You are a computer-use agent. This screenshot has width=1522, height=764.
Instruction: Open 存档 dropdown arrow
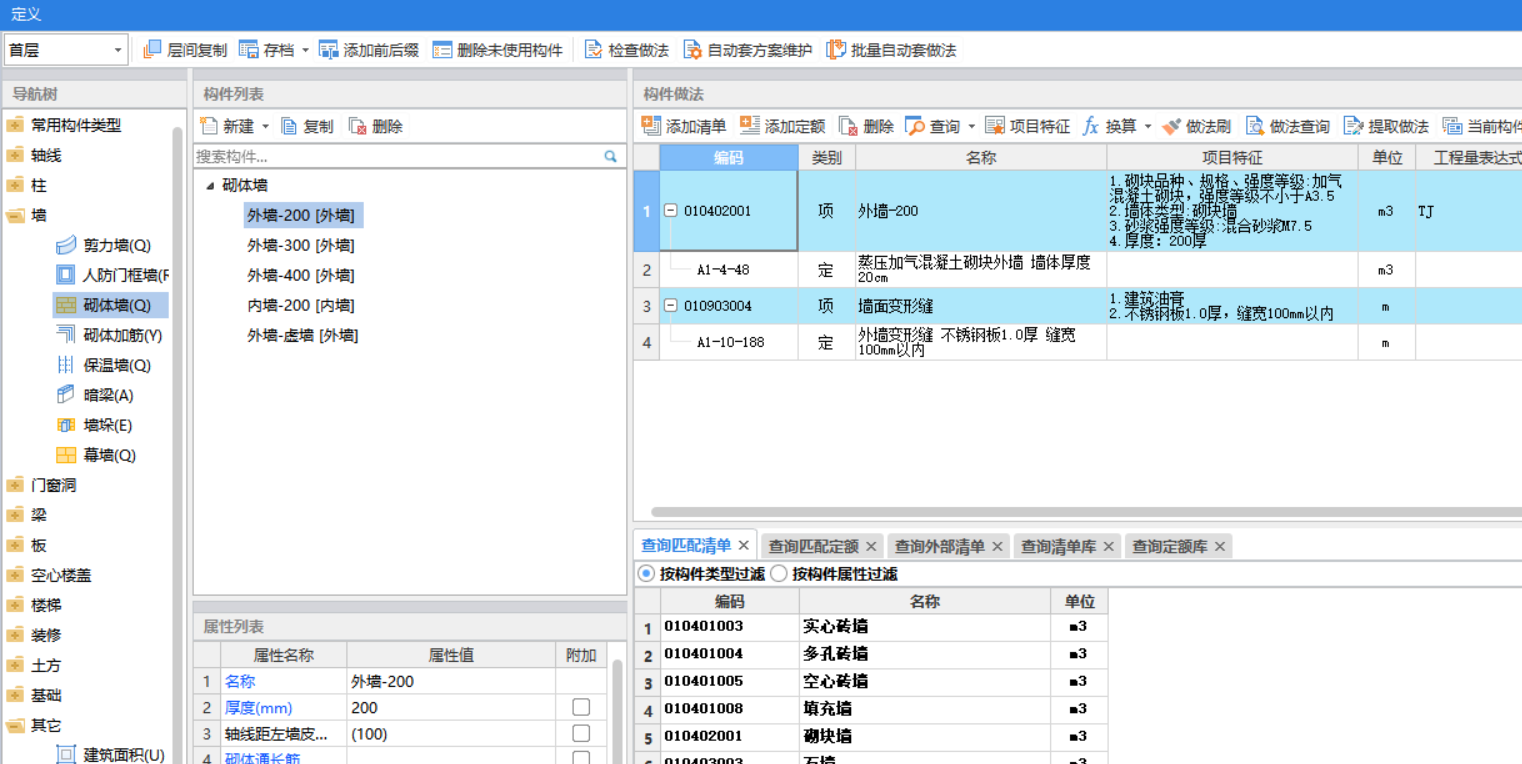coord(305,50)
